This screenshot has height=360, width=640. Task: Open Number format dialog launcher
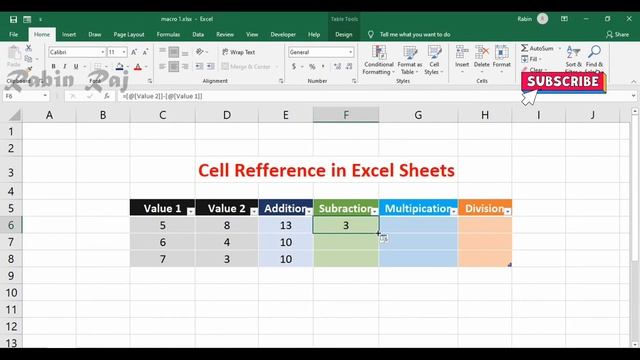coord(354,81)
